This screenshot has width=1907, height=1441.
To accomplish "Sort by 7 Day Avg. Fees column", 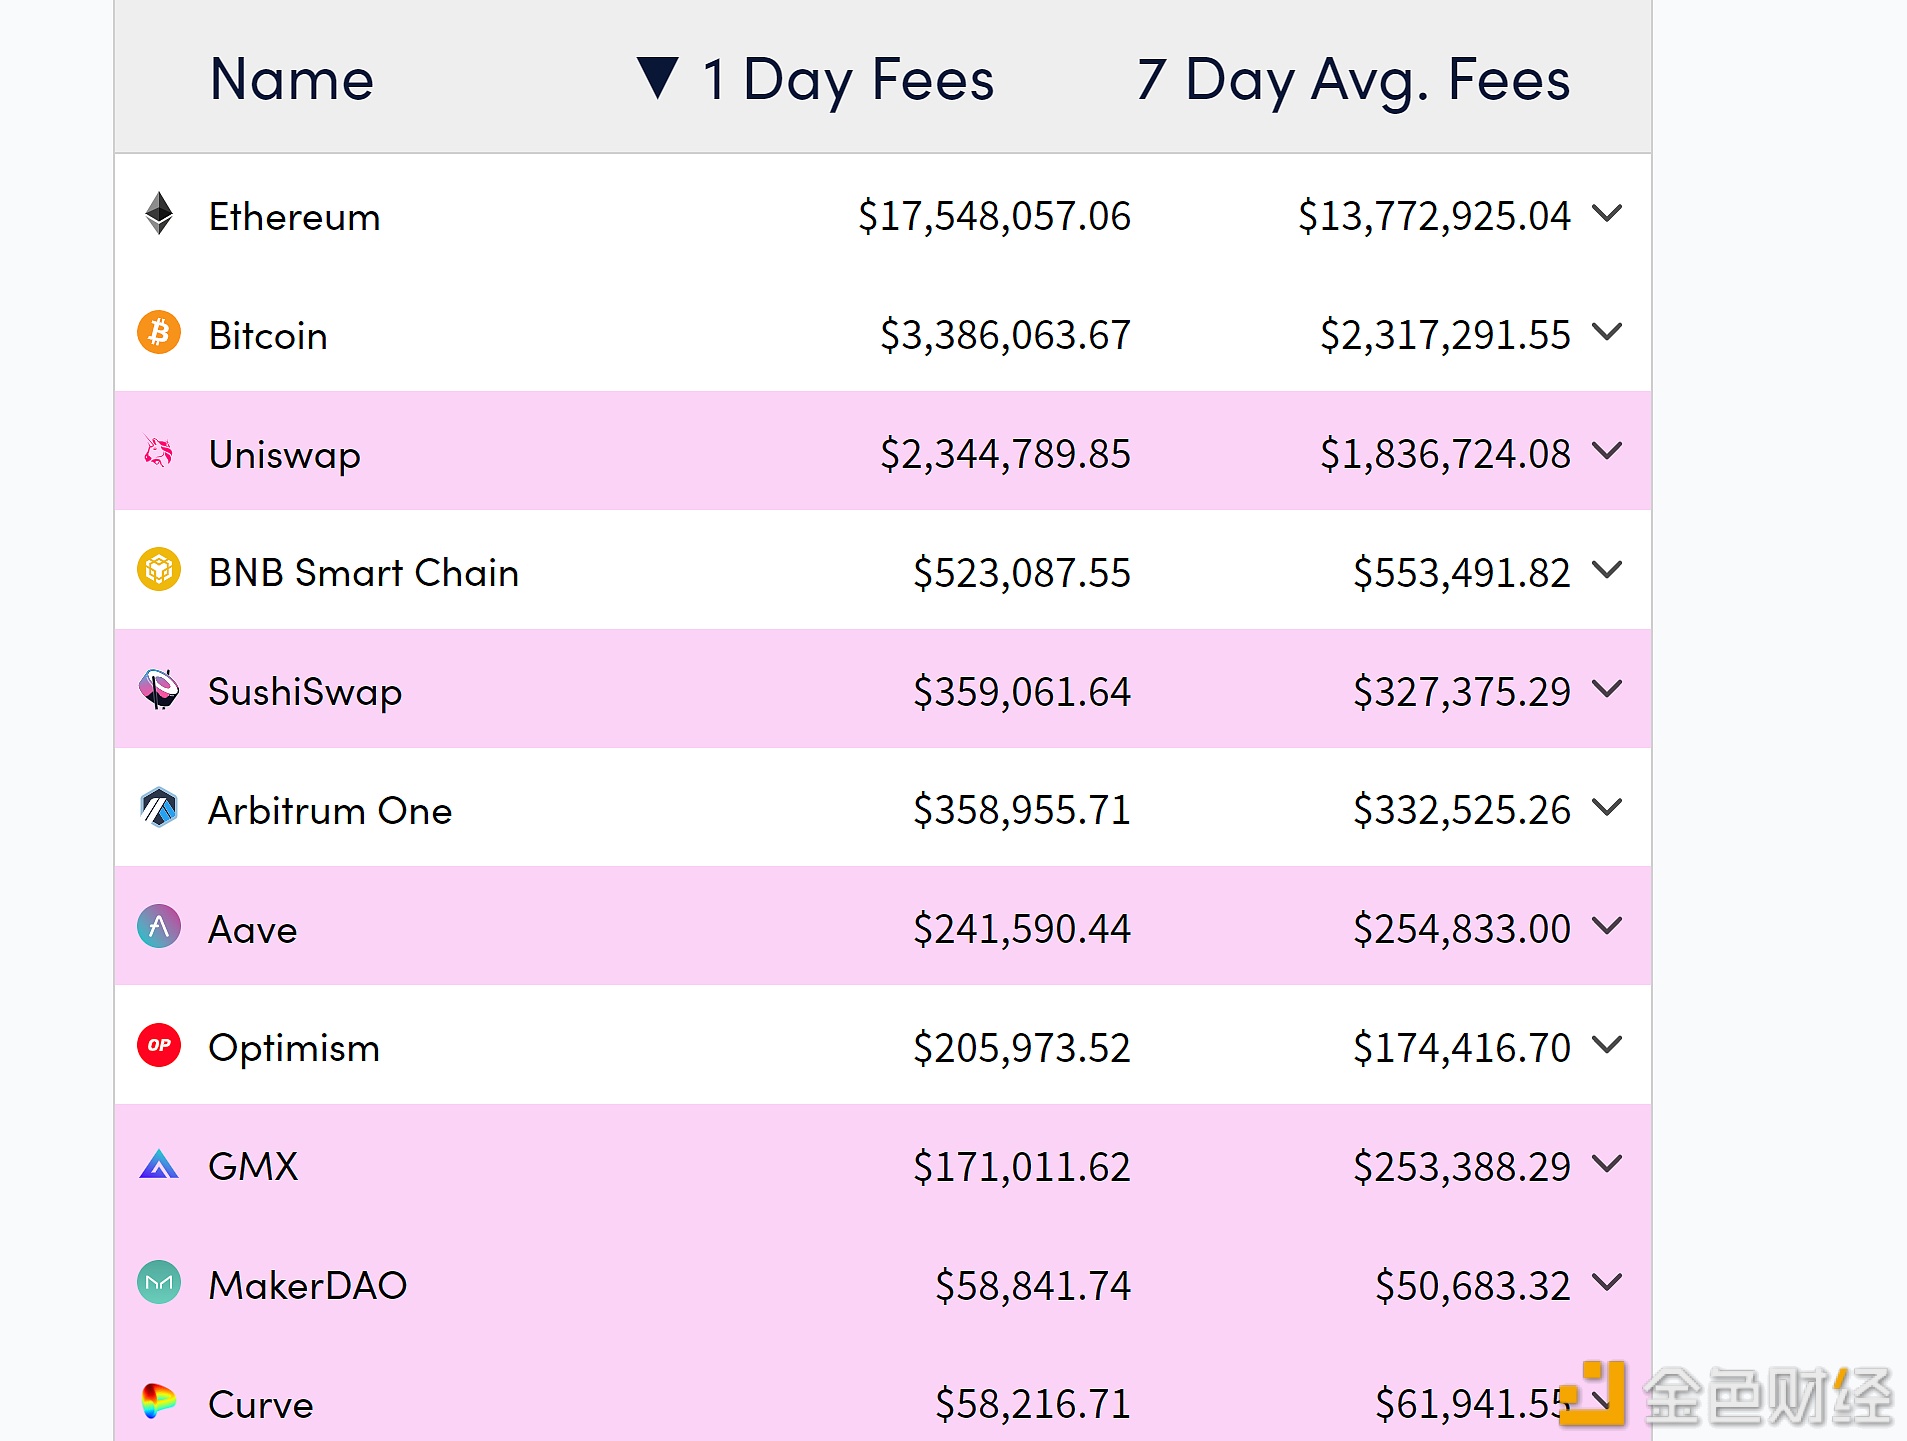I will click(x=1353, y=79).
